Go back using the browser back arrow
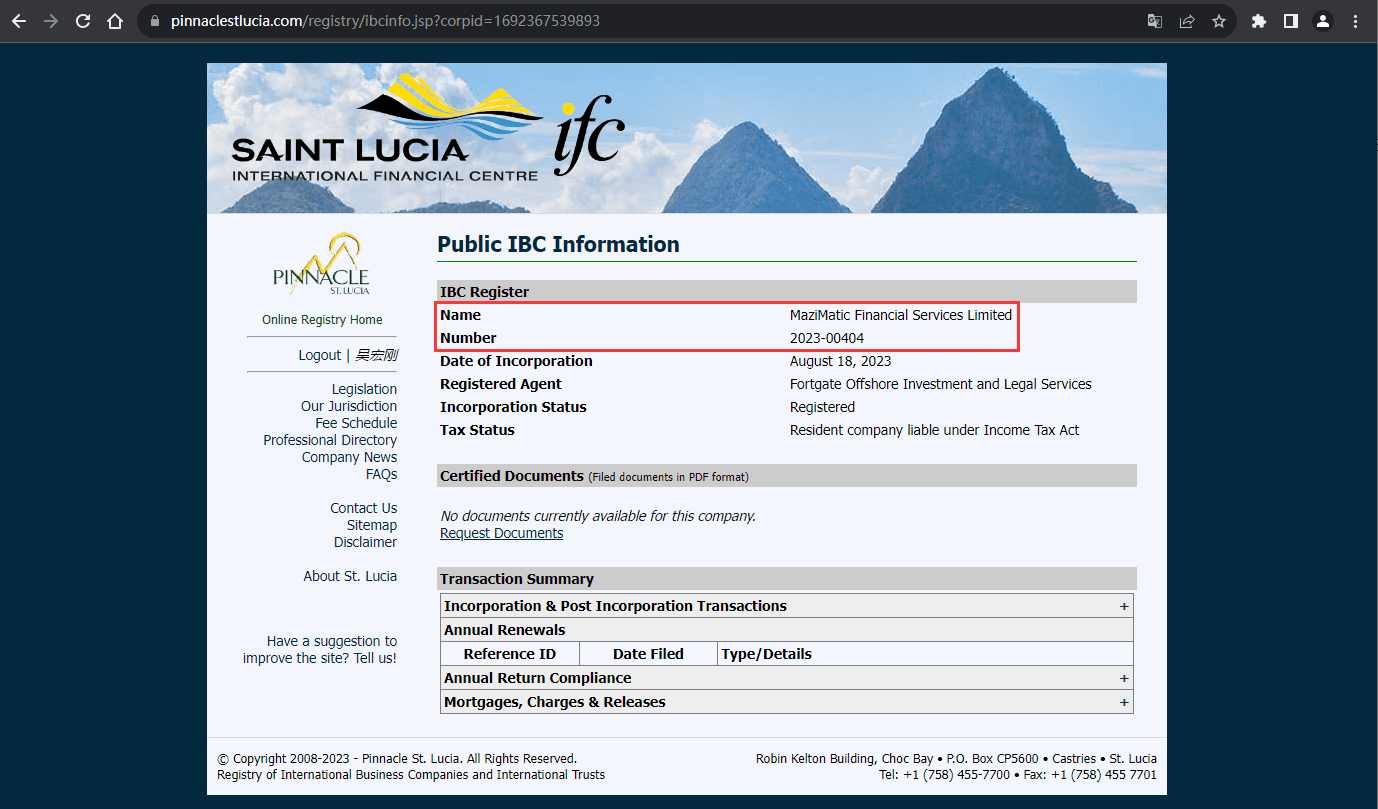The width and height of the screenshot is (1378, 809). click(x=19, y=21)
